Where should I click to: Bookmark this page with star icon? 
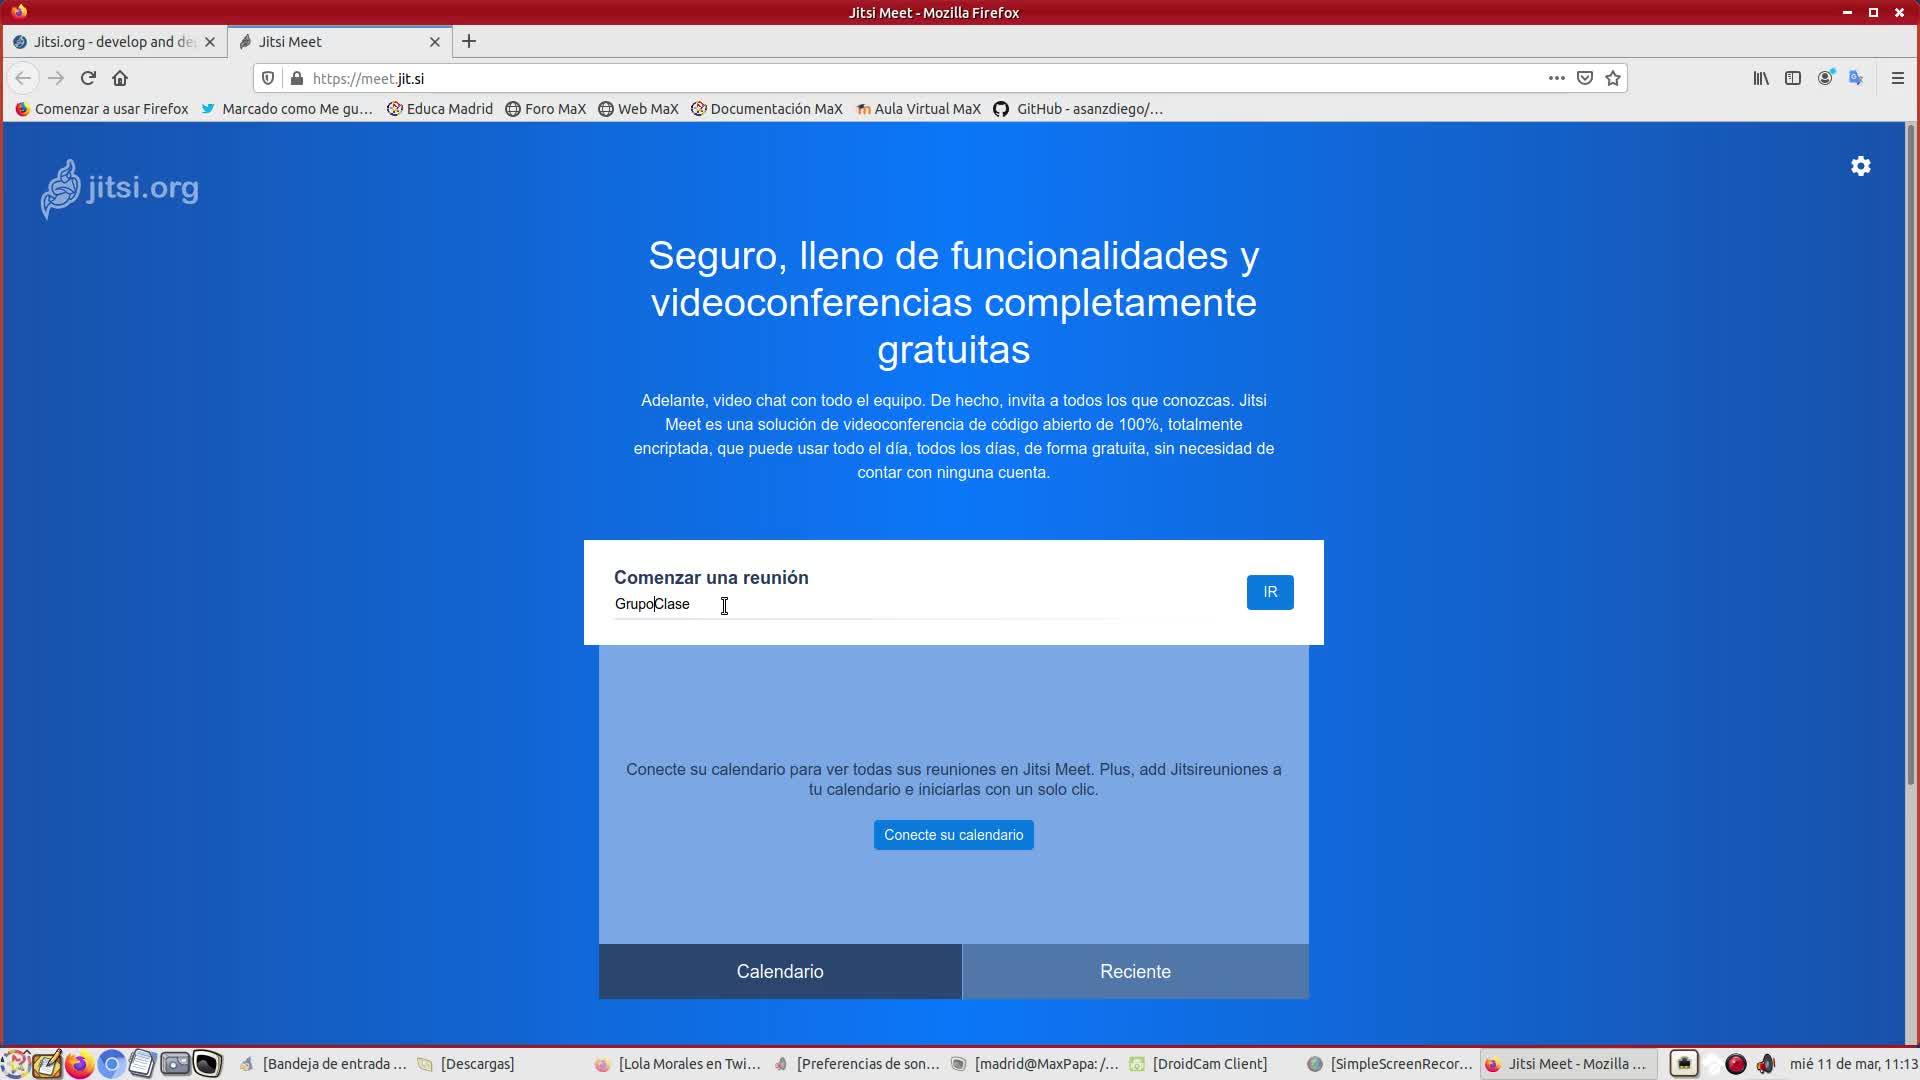1613,78
